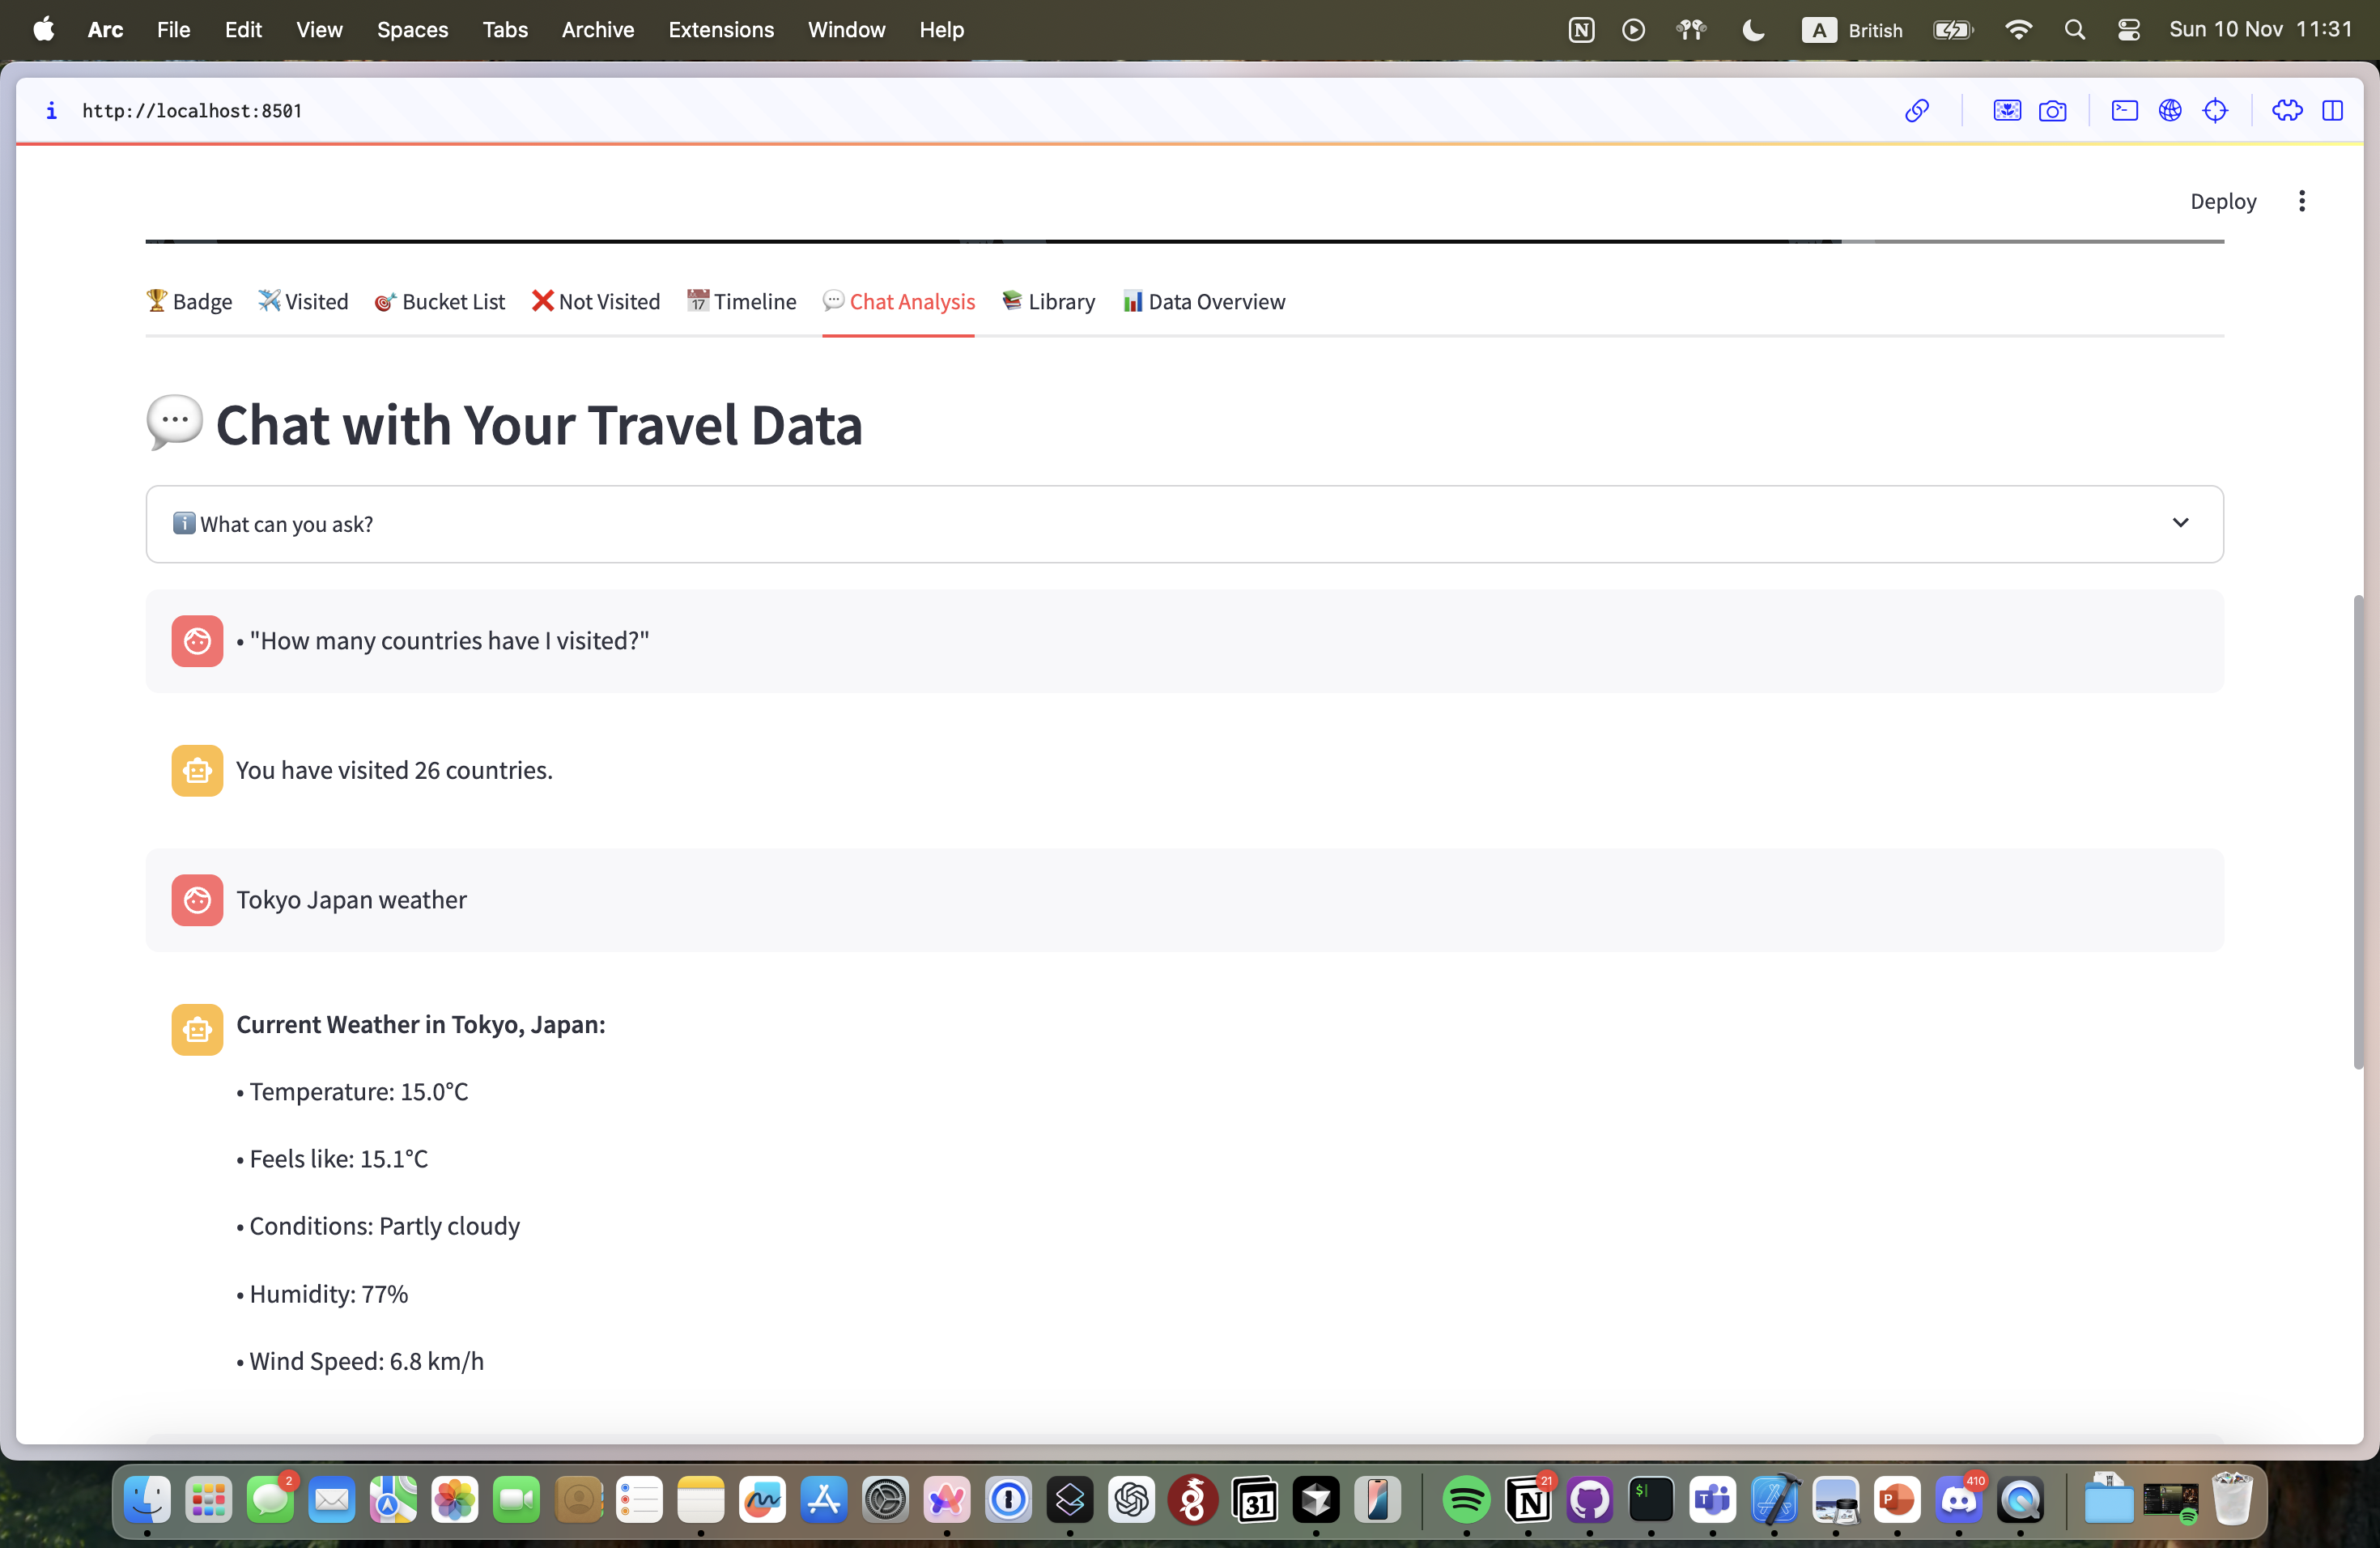Image resolution: width=2380 pixels, height=1548 pixels.
Task: Click the crosshair inspect icon in toolbar
Action: (2215, 110)
